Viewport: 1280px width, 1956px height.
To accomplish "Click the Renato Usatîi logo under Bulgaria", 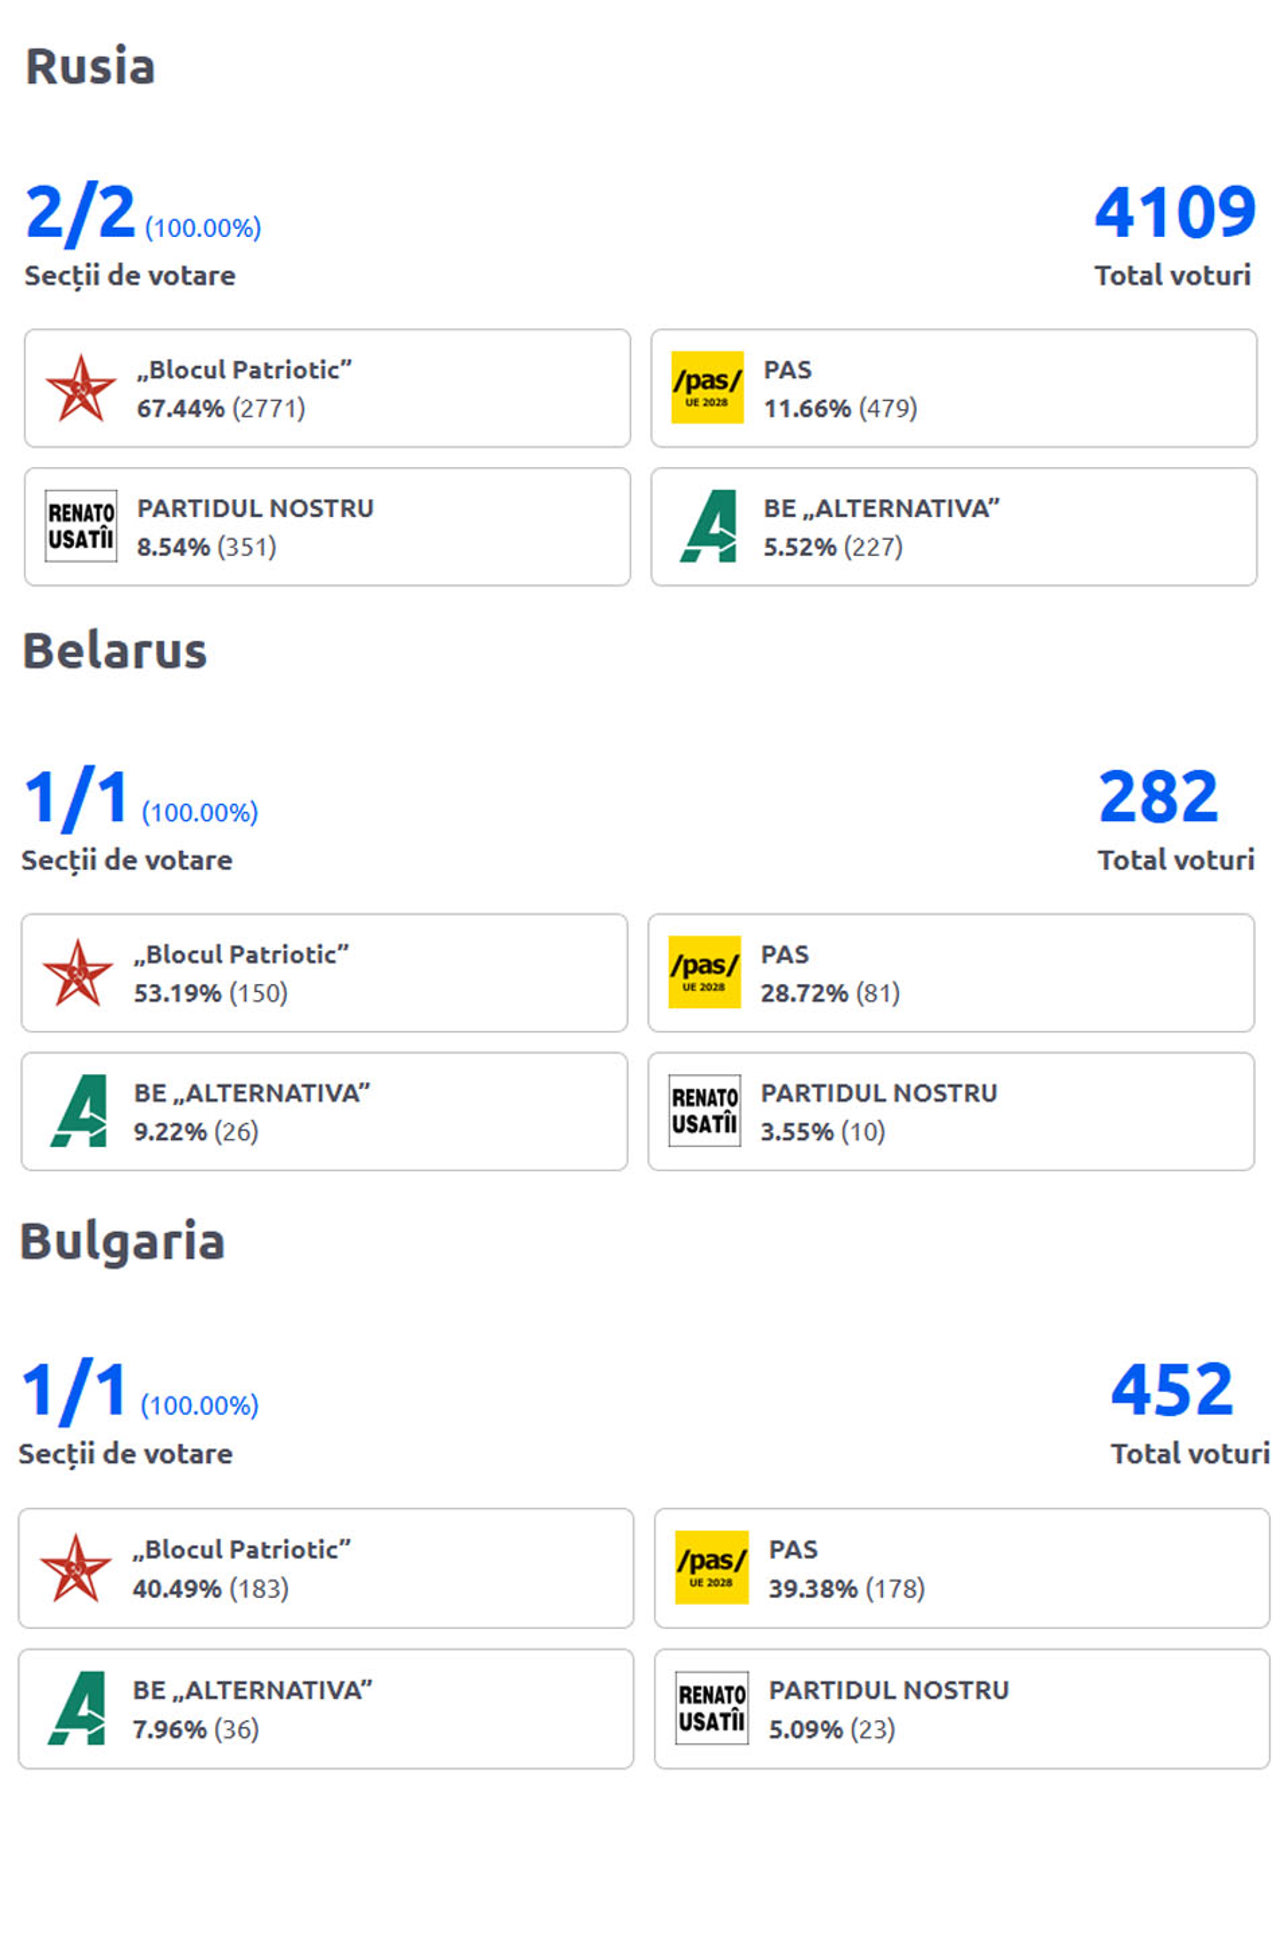I will [711, 1709].
